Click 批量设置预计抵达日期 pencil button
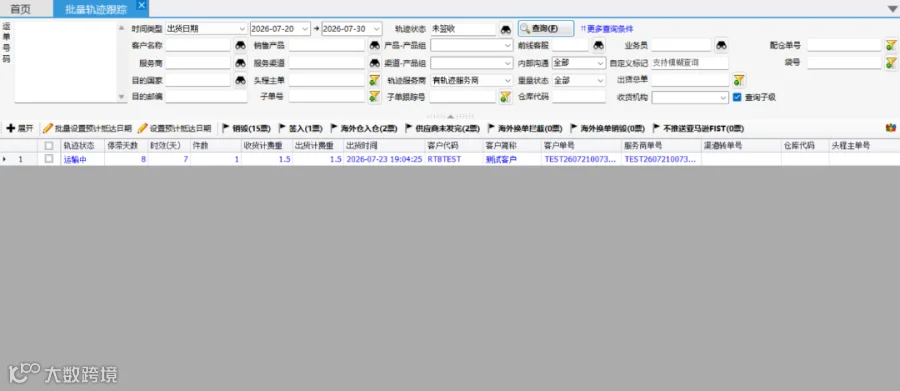This screenshot has width=900, height=391. click(x=87, y=128)
